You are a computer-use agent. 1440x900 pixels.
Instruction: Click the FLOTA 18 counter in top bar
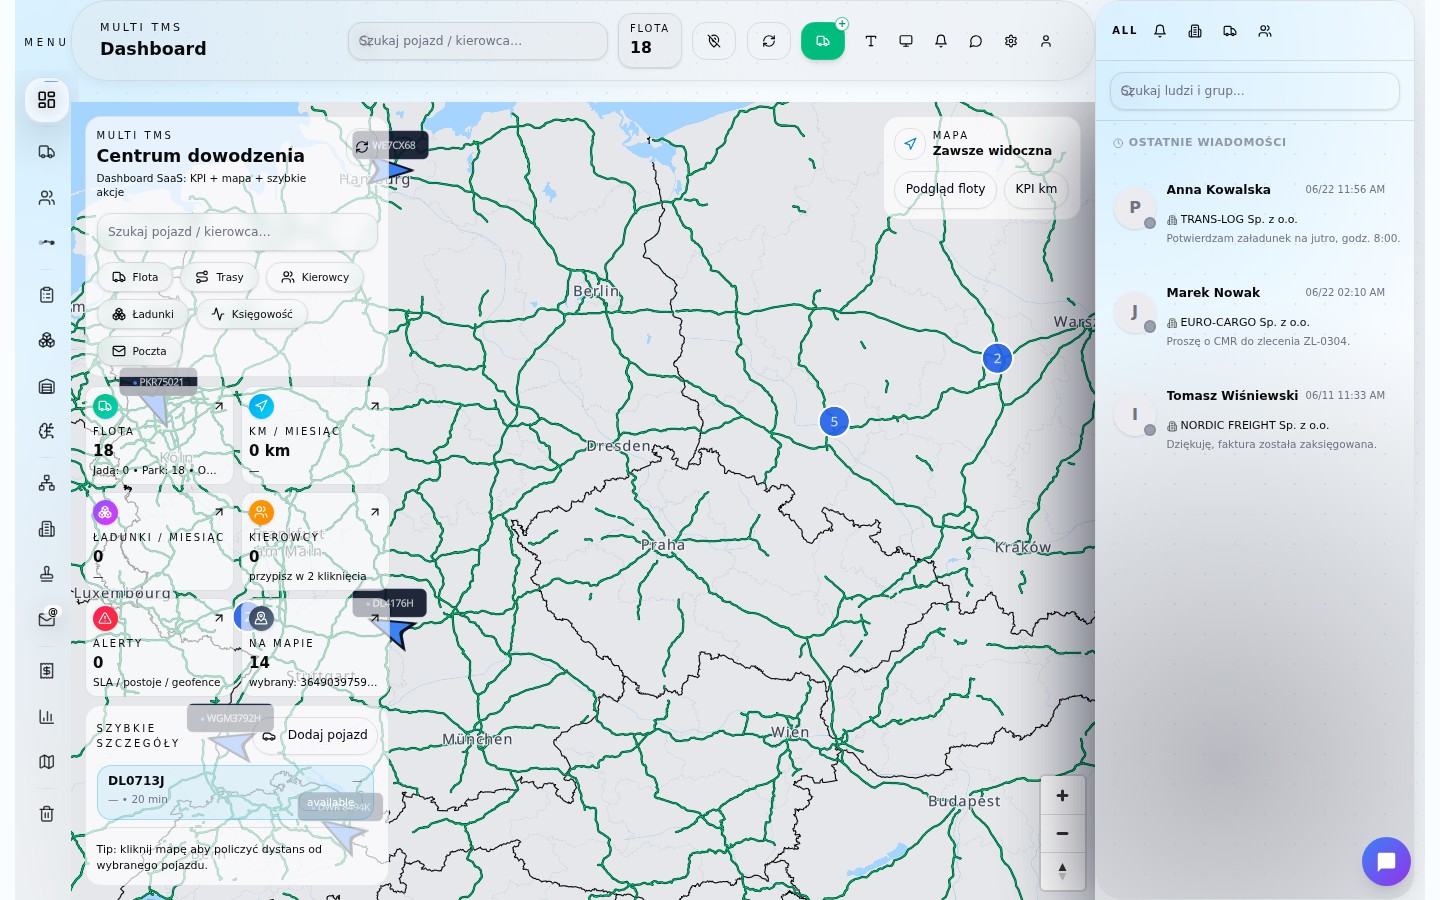click(650, 41)
